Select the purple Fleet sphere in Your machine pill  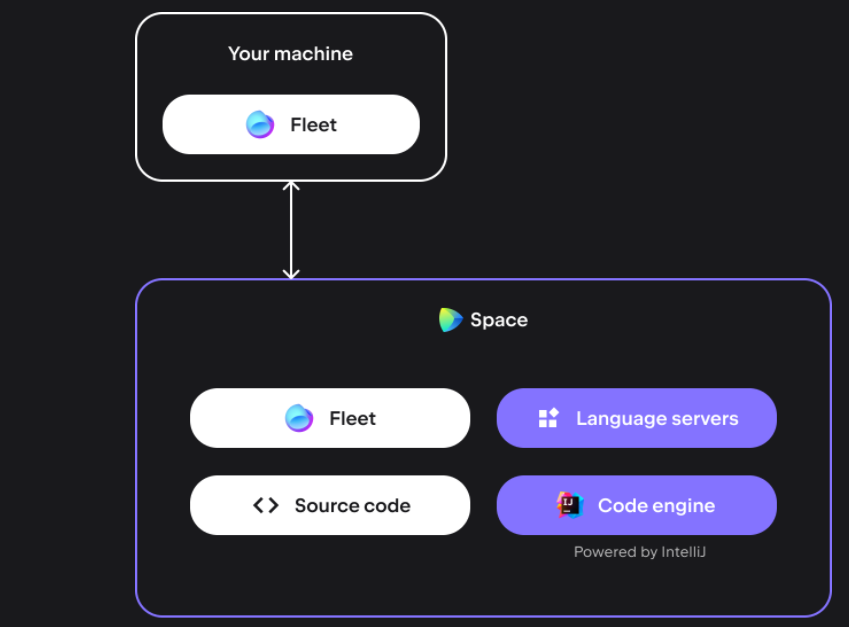(261, 124)
